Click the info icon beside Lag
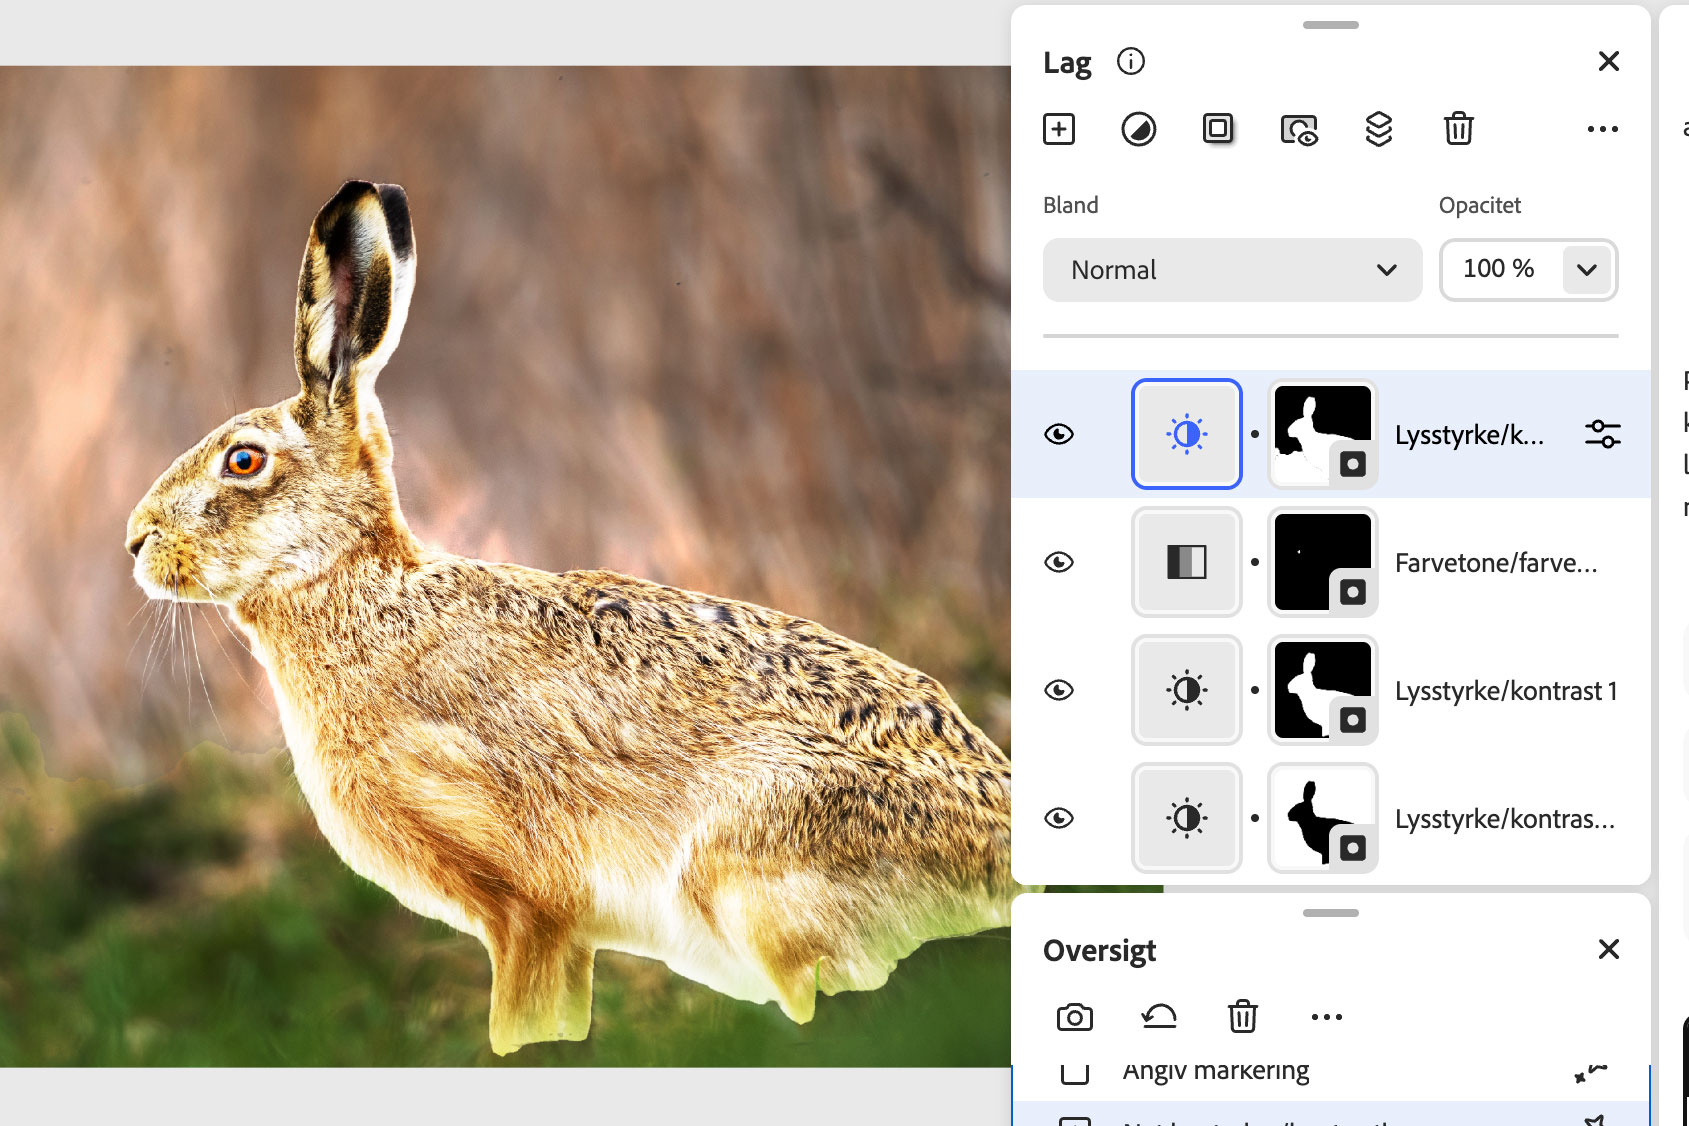Screen dimensions: 1689x1126 coord(1130,62)
